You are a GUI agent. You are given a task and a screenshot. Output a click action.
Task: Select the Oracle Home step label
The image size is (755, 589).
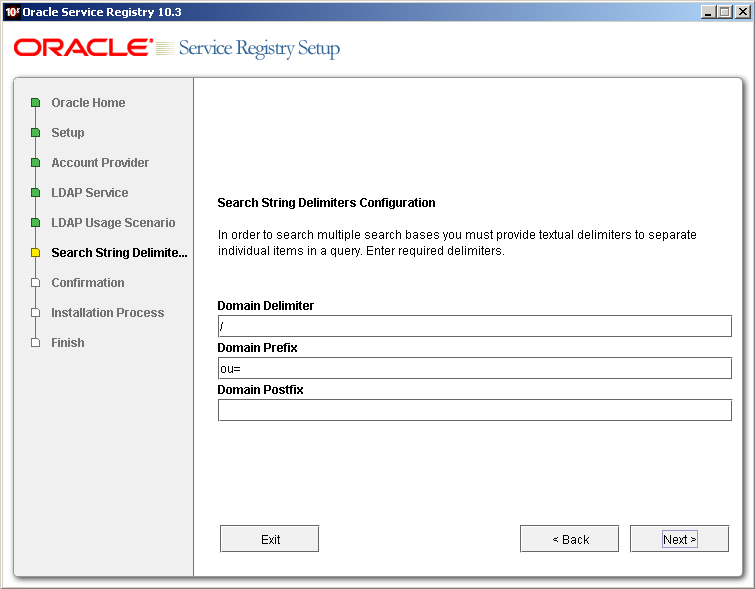pyautogui.click(x=88, y=103)
